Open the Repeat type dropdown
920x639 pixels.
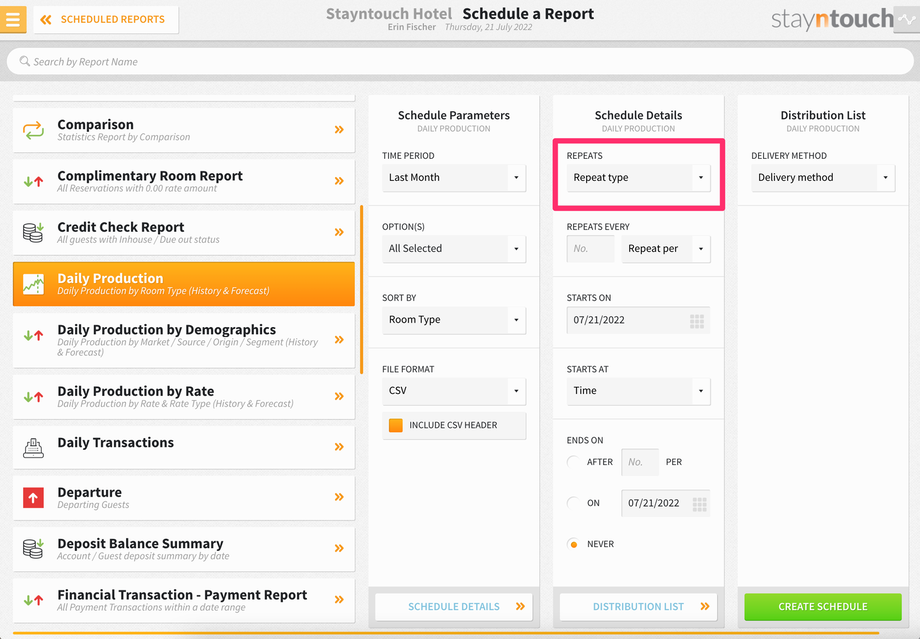tap(638, 177)
